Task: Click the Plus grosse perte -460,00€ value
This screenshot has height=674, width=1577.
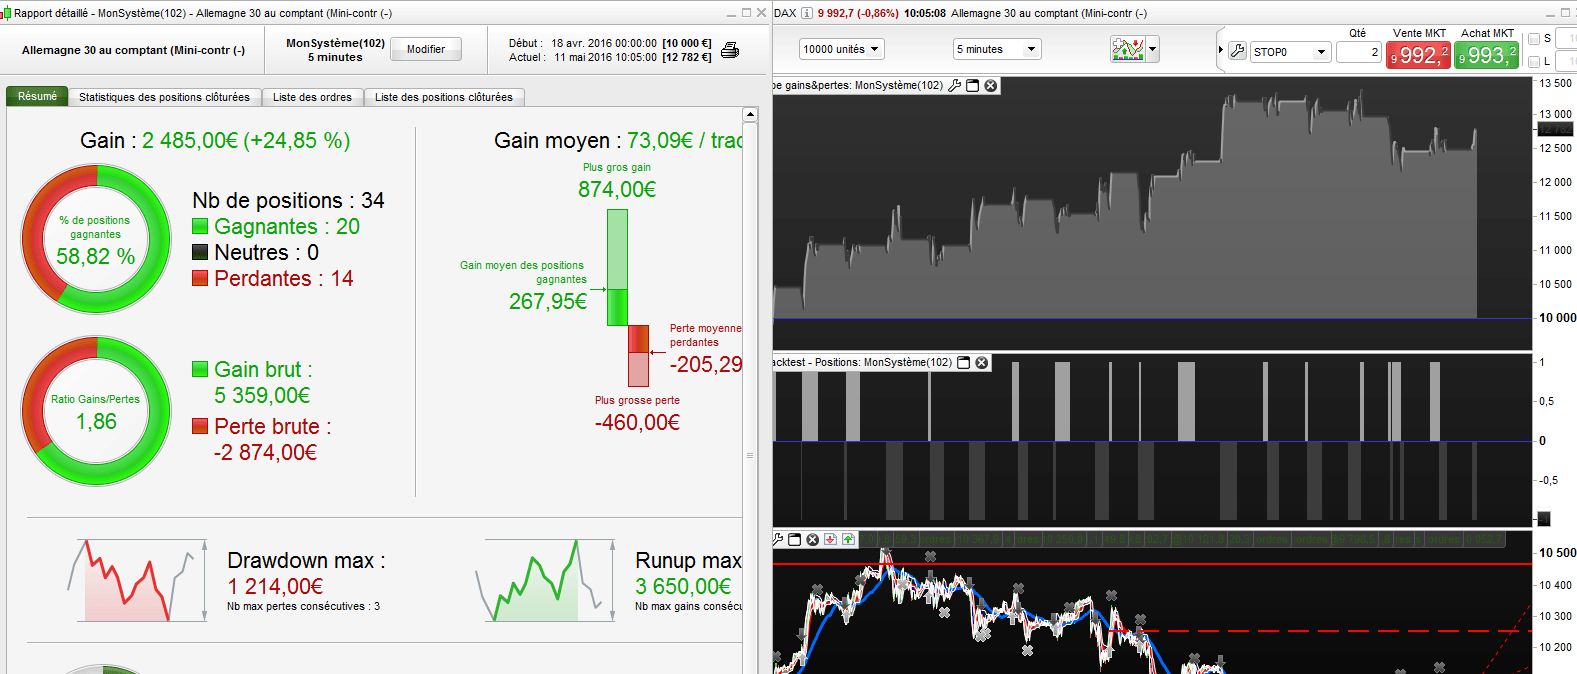Action: (637, 423)
